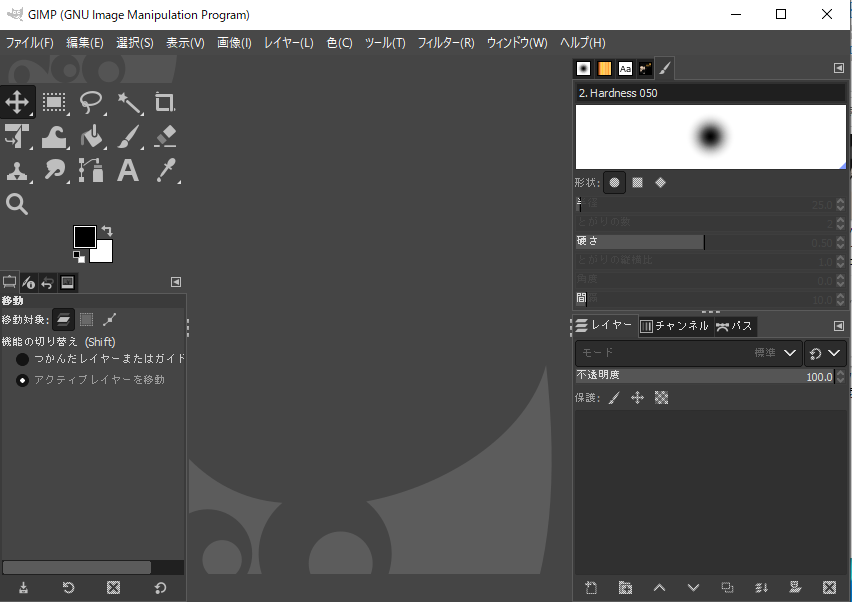
Task: Activate the Bucket Fill tool
Action: tap(89, 137)
